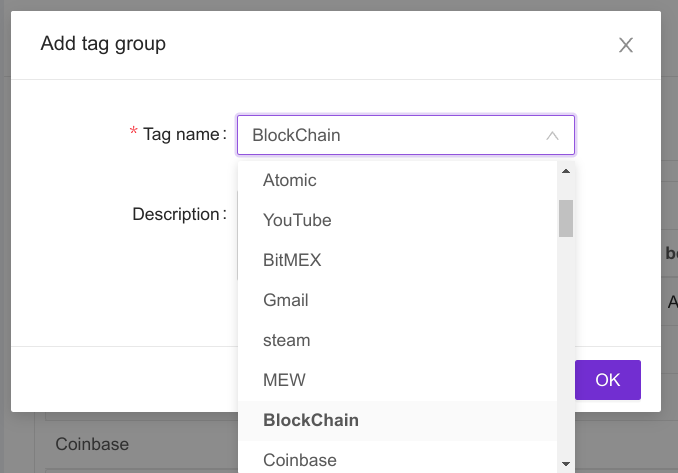Choose YouTube in the dropdown list
The image size is (678, 473).
297,220
